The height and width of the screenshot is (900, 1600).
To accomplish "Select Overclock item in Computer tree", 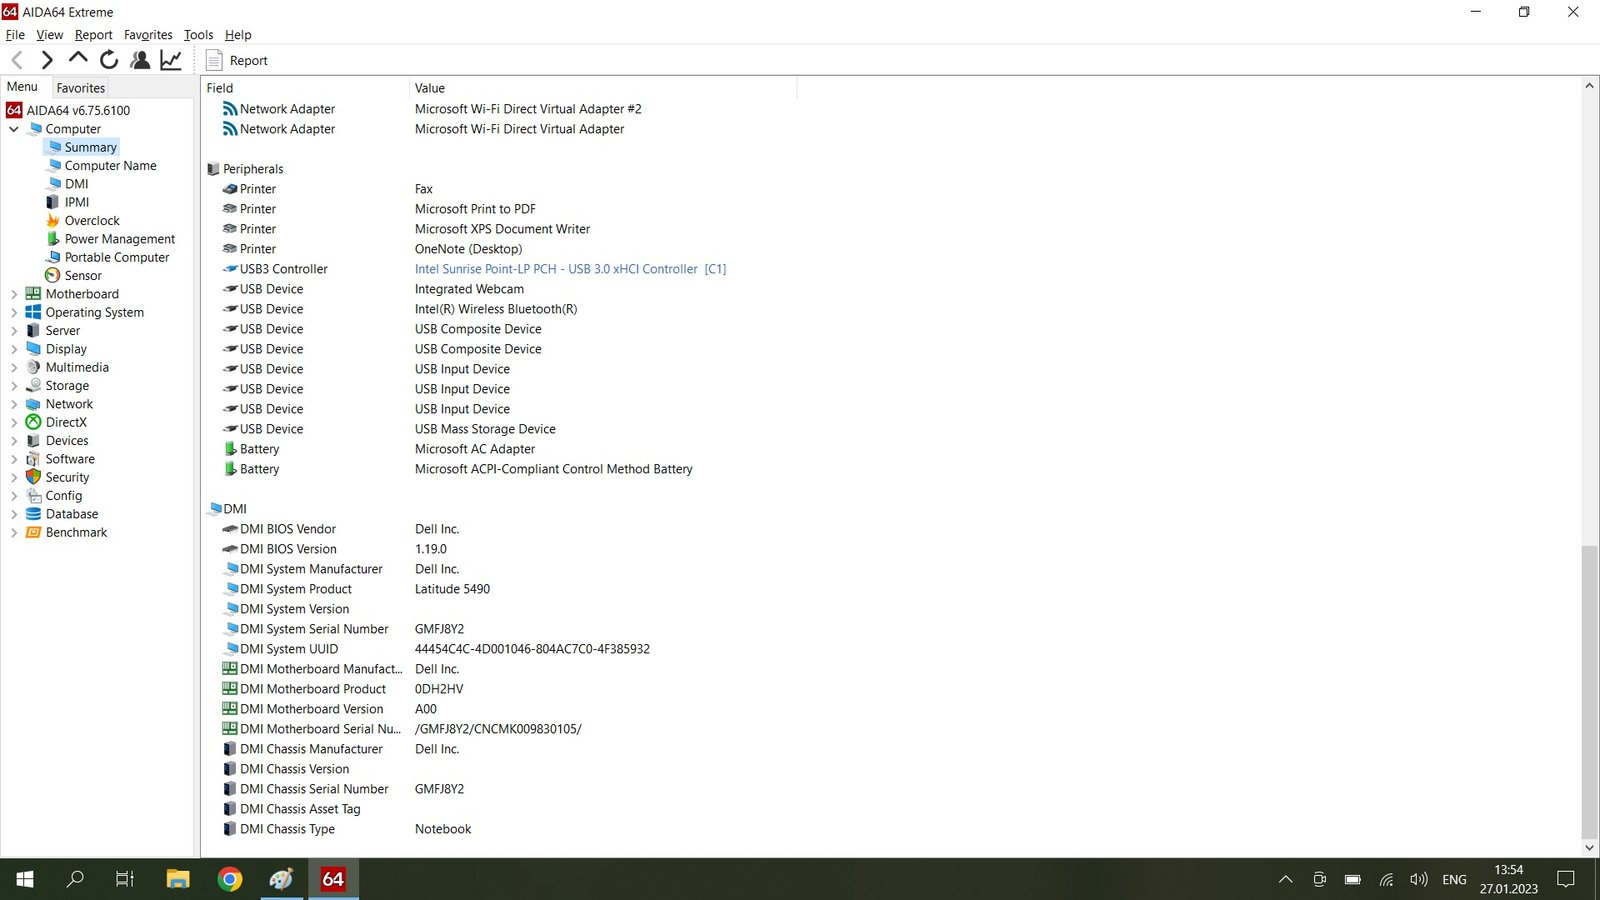I will tap(92, 221).
